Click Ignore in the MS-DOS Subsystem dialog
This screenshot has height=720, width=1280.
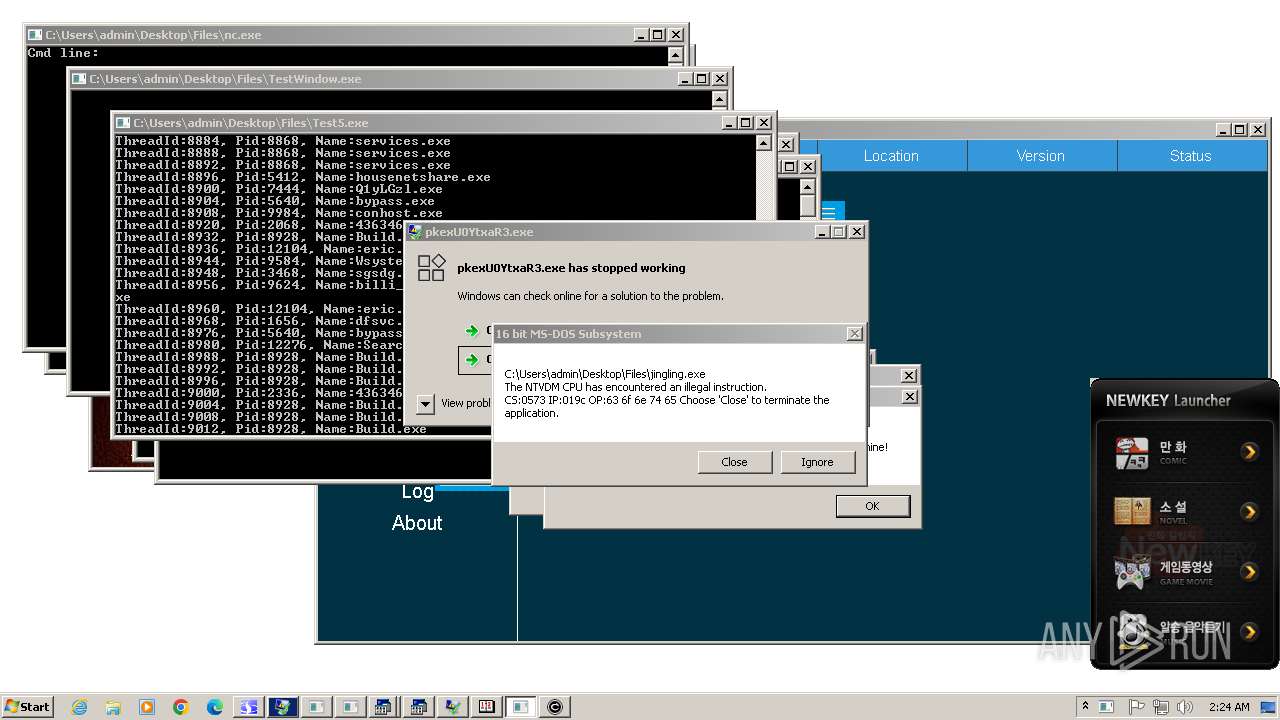tap(817, 462)
